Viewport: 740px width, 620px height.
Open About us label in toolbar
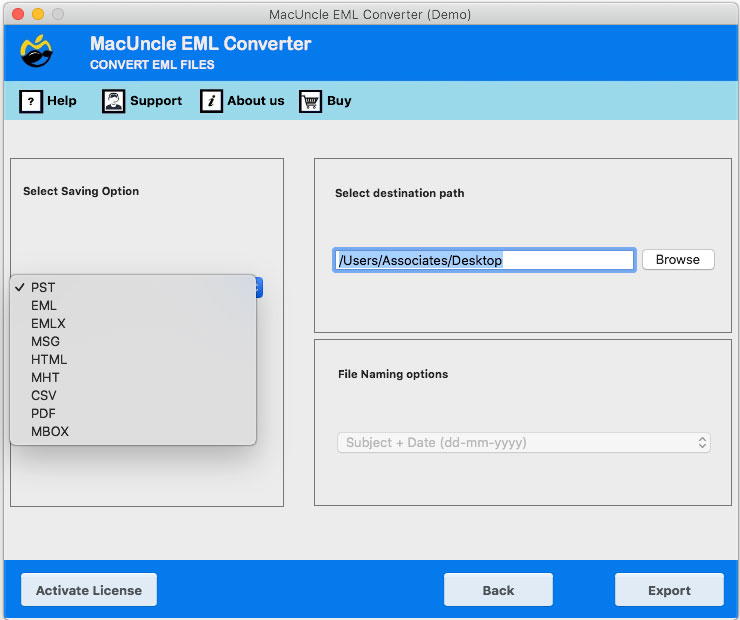tap(256, 101)
